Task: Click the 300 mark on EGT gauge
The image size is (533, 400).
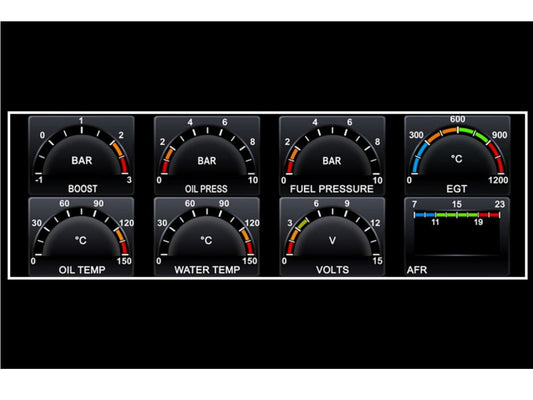Action: point(416,135)
